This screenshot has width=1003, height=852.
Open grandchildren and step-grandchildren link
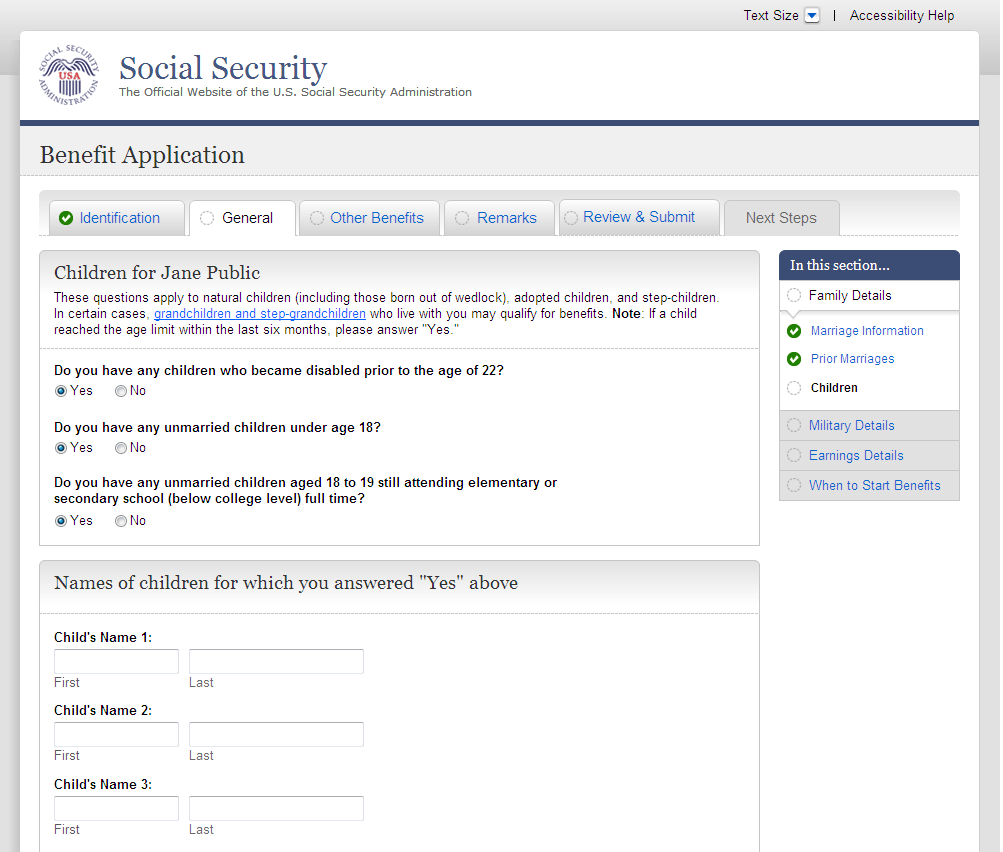point(259,314)
